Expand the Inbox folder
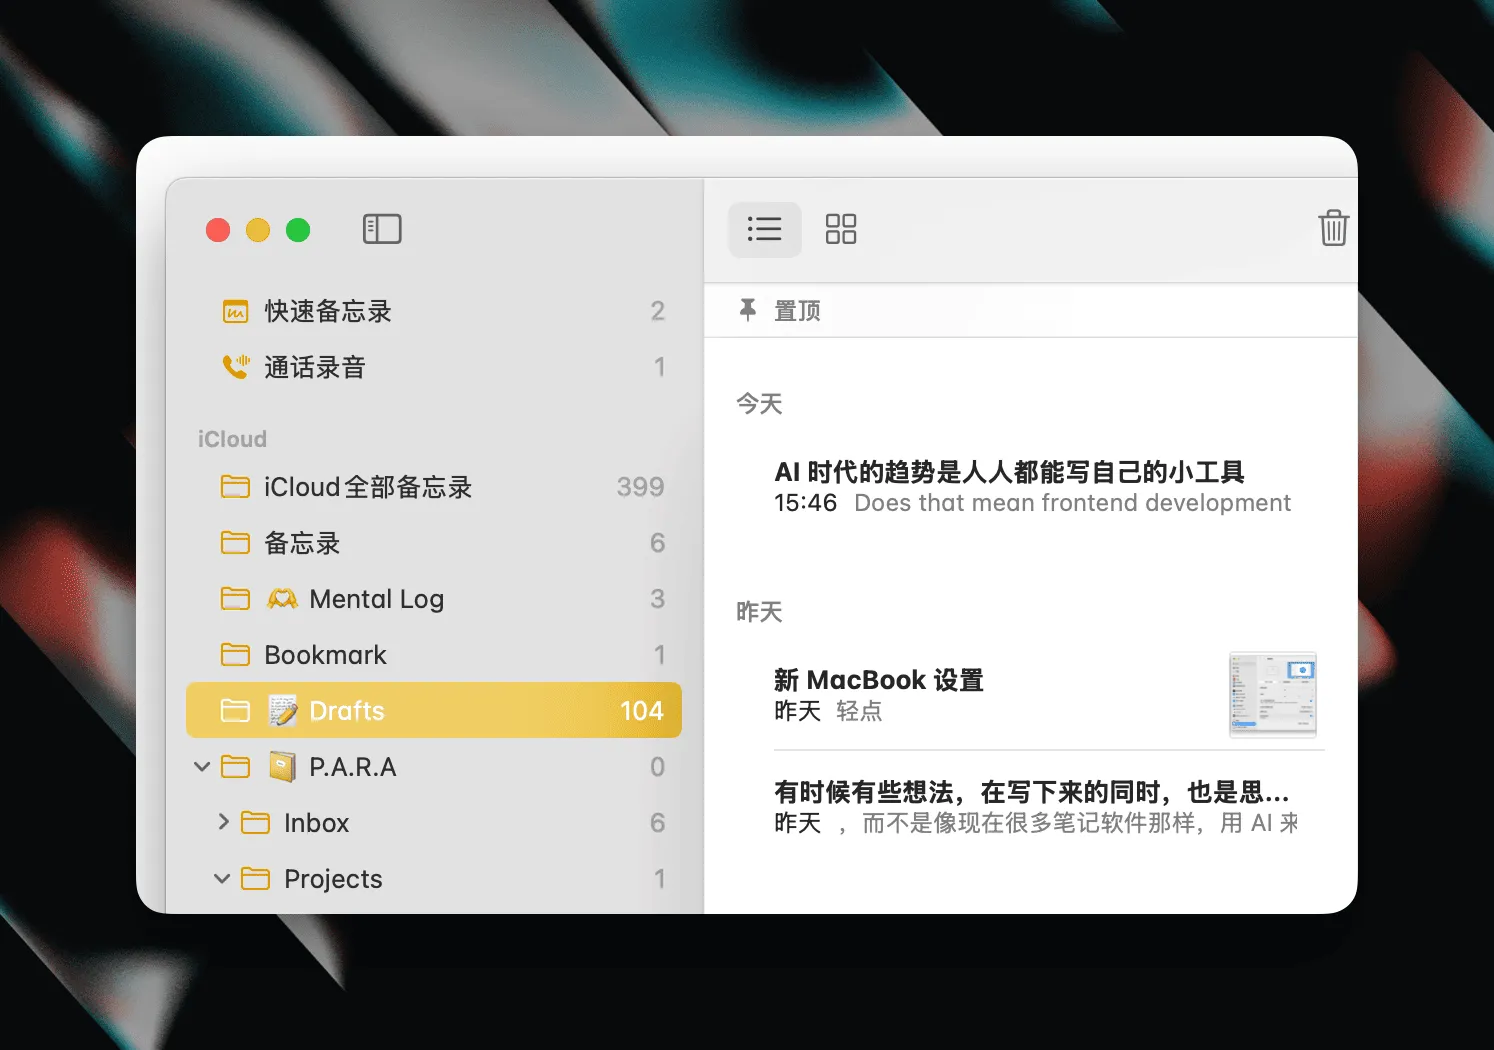 (x=223, y=822)
